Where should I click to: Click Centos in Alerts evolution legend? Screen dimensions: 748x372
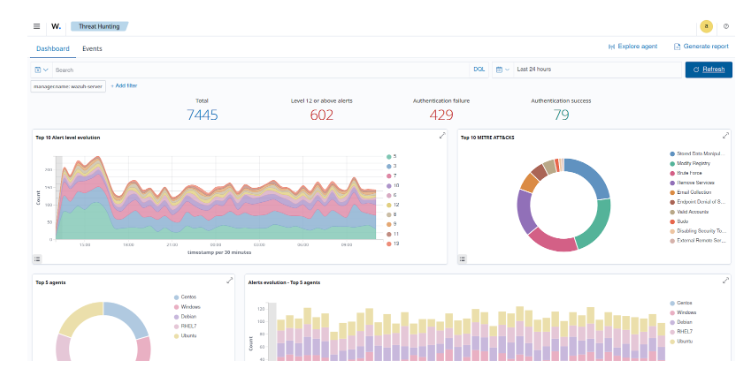tap(681, 303)
